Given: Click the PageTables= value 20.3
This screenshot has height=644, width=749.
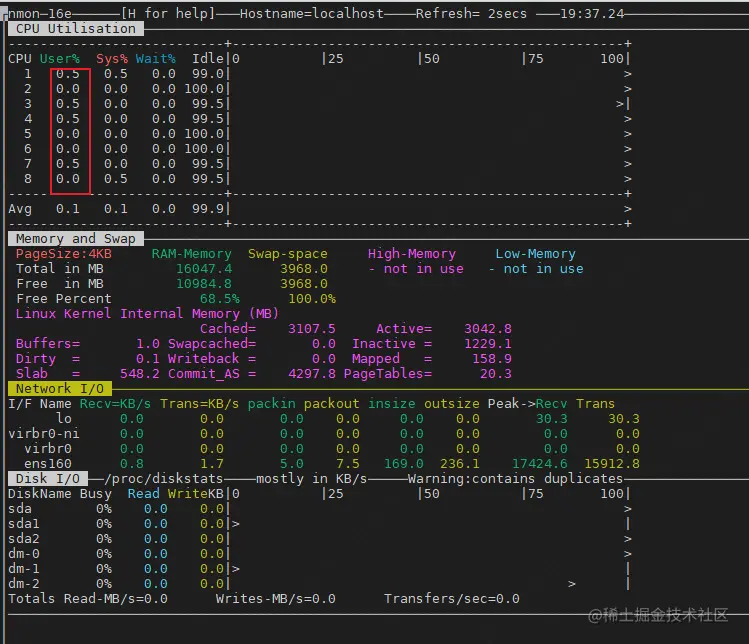Looking at the screenshot, I should pyautogui.click(x=496, y=373).
